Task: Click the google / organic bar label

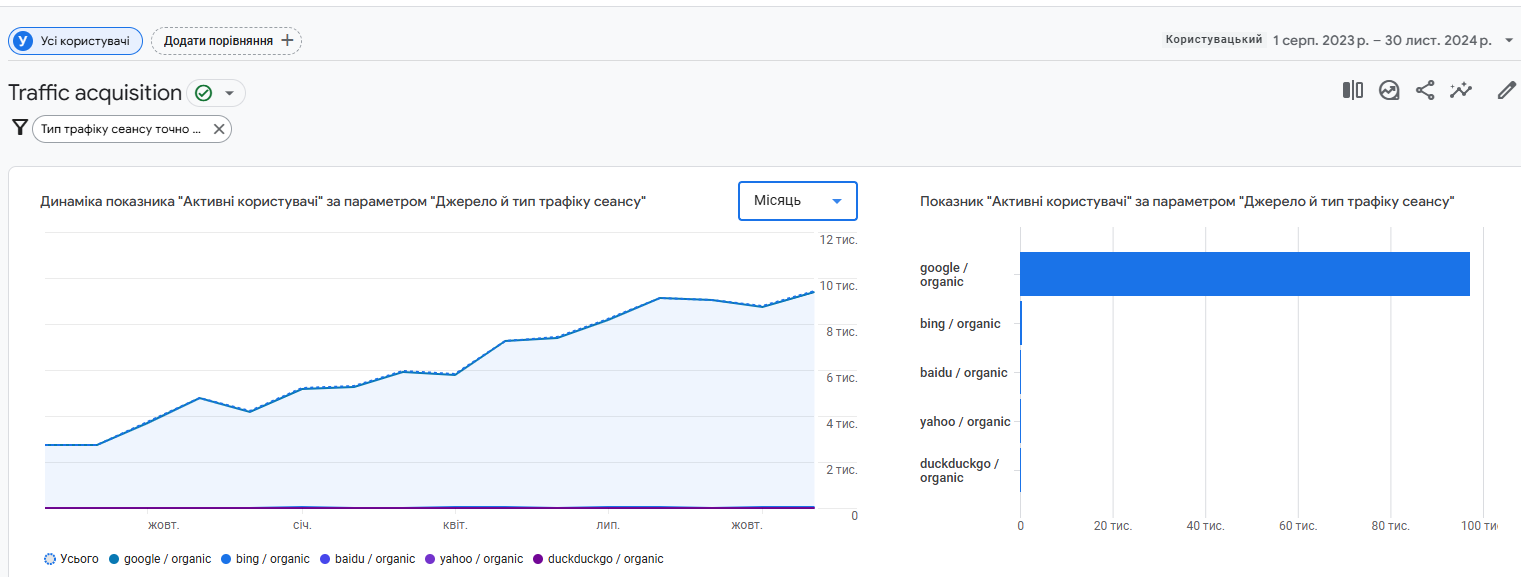Action: 943,275
